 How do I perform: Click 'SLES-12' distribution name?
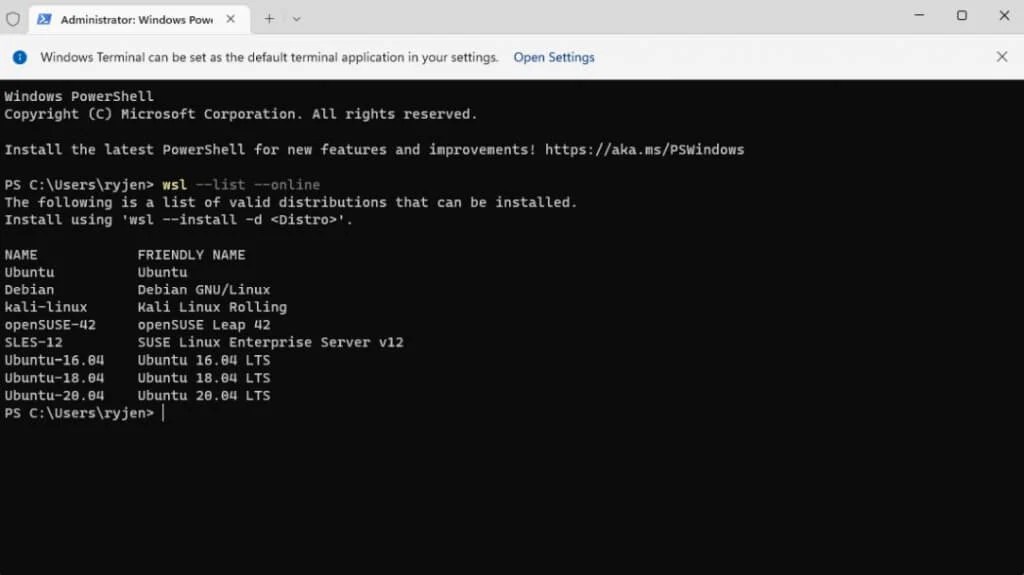coord(33,342)
